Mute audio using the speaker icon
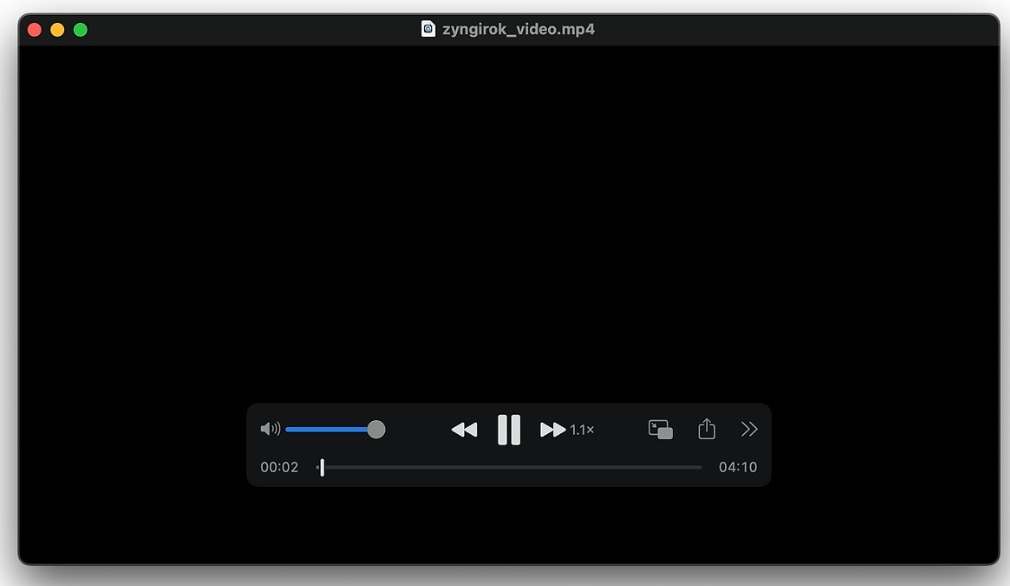Image resolution: width=1010 pixels, height=586 pixels. pos(270,429)
